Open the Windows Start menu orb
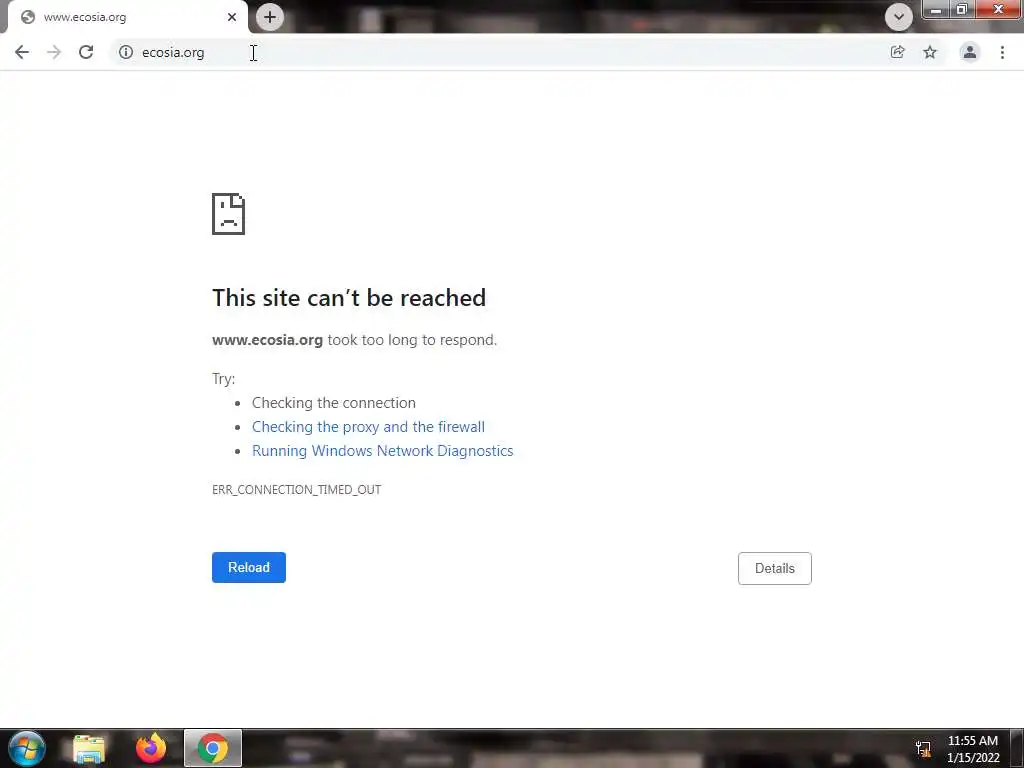 tap(27, 748)
